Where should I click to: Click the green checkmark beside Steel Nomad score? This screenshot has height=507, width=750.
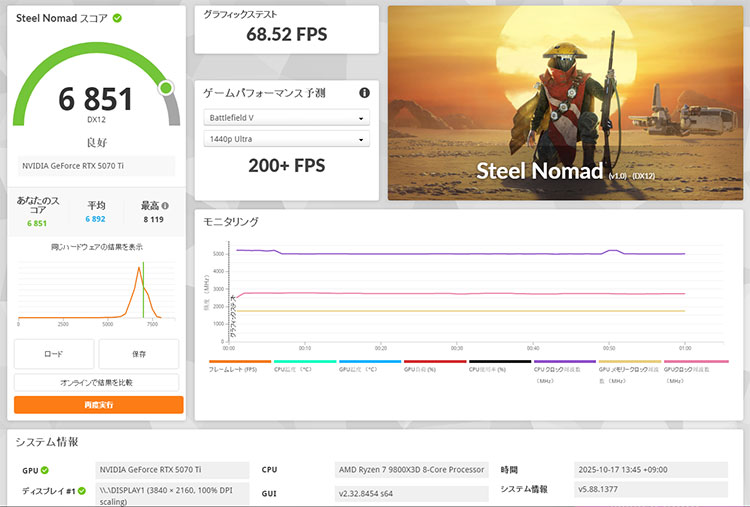click(x=118, y=18)
